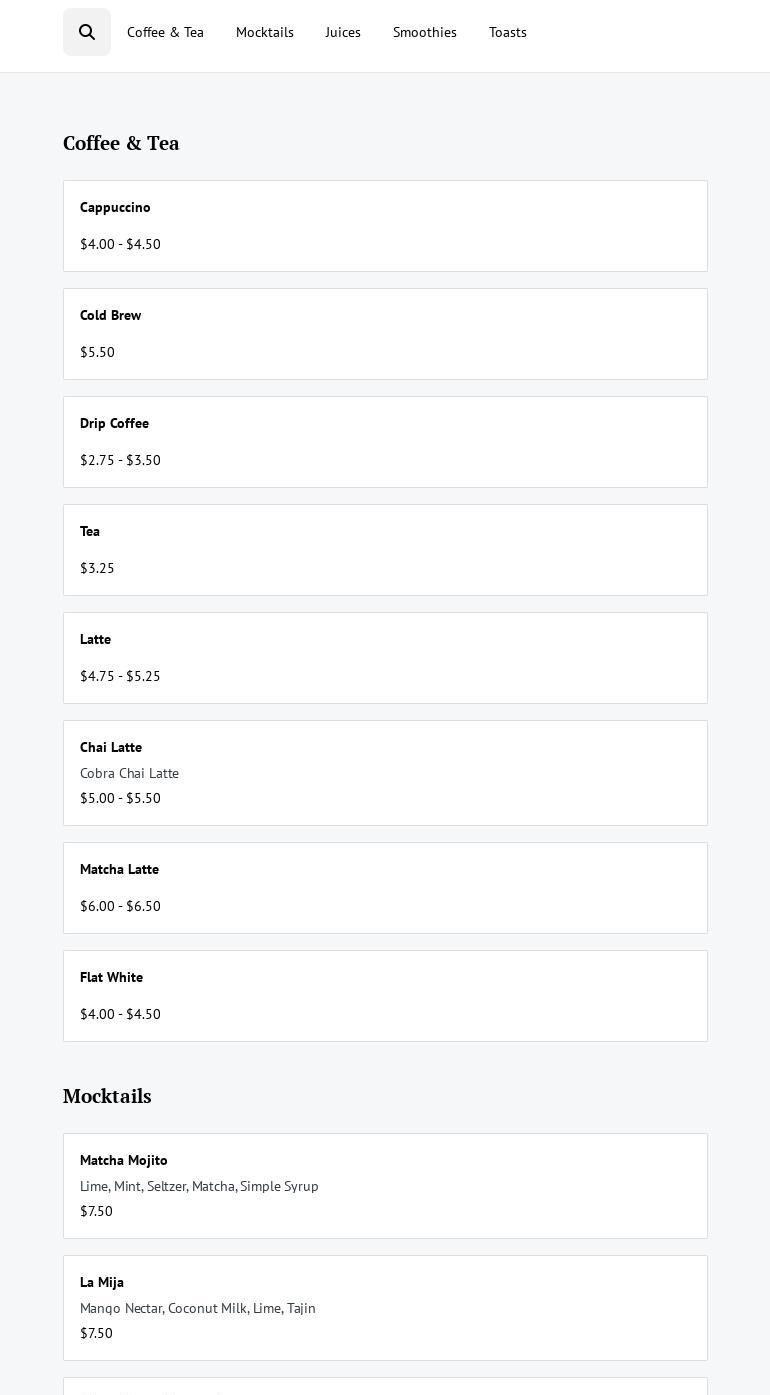Image resolution: width=770 pixels, height=1395 pixels.
Task: Jump to the Coffee & Tea section
Action: pos(165,32)
